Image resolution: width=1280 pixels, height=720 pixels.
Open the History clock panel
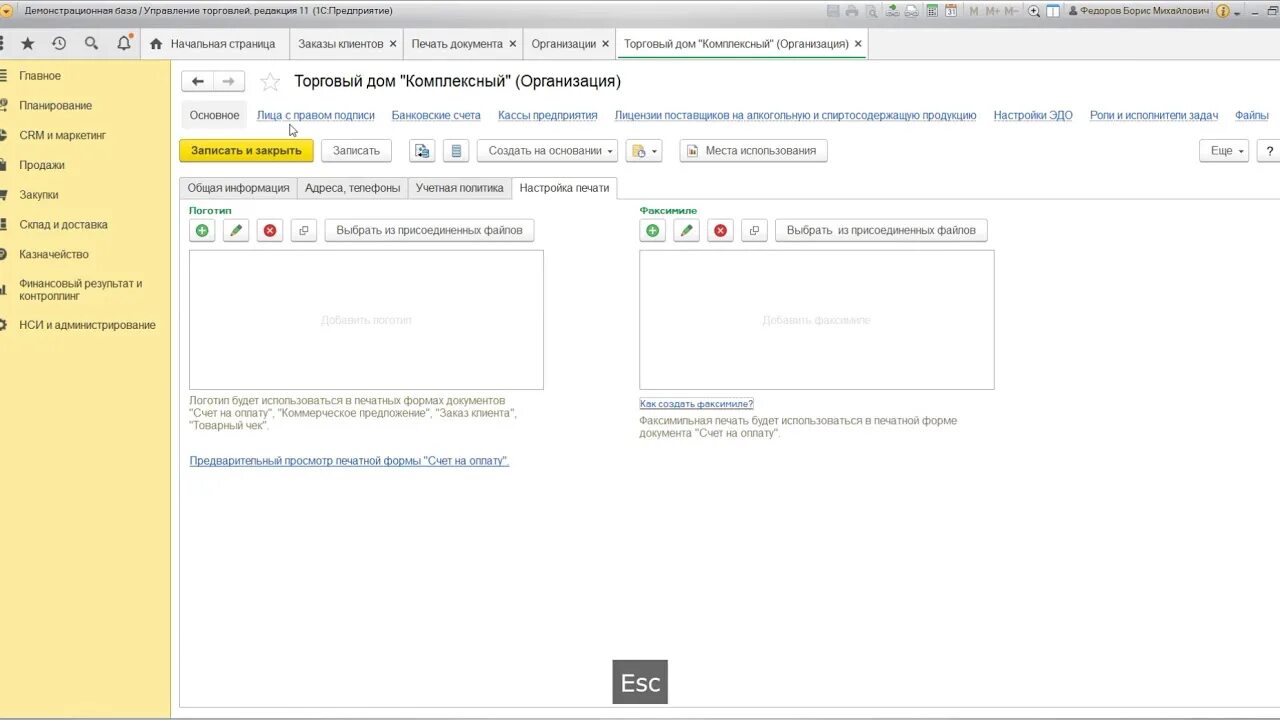[x=59, y=44]
